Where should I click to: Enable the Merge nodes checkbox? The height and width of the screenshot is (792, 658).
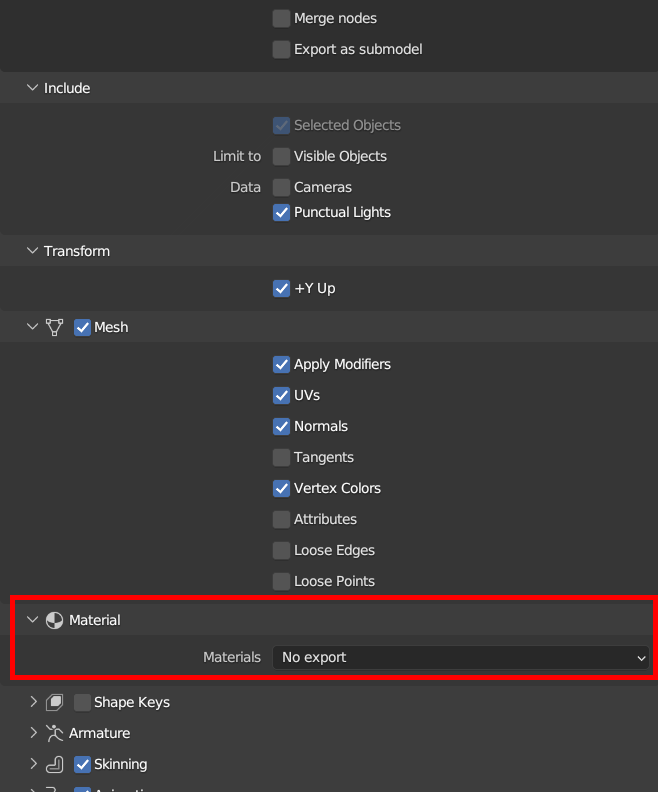point(282,18)
